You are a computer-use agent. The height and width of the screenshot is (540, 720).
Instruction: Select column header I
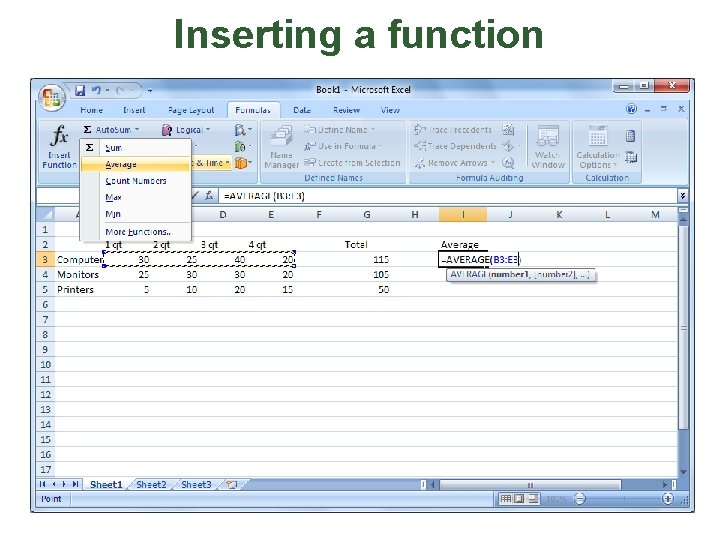[x=463, y=214]
